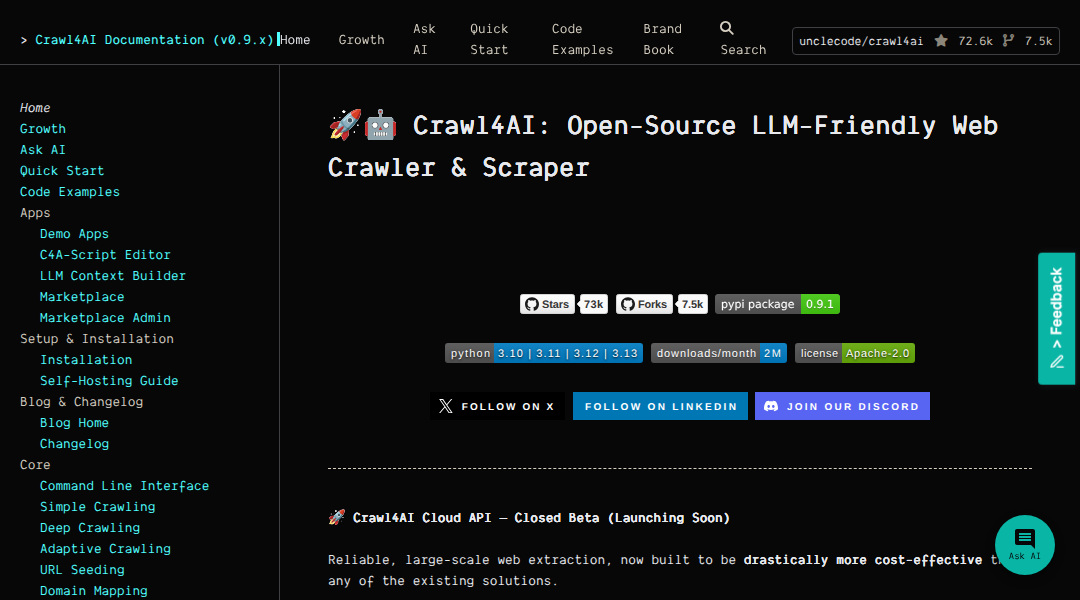Open the Feedback side tab
This screenshot has height=600, width=1080.
1056,318
